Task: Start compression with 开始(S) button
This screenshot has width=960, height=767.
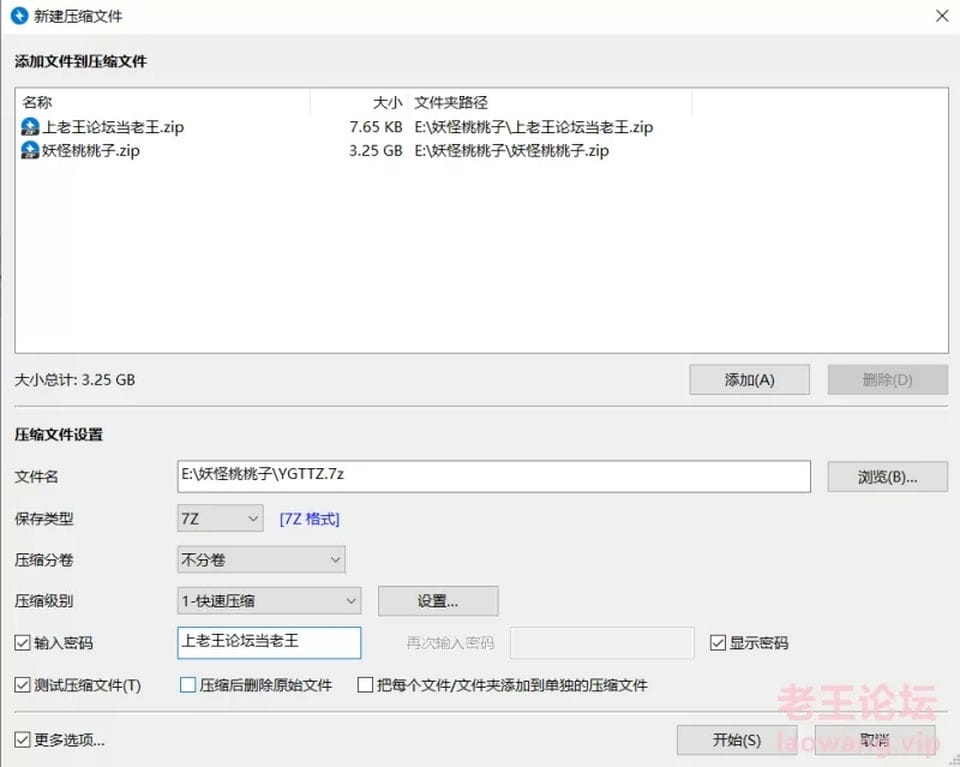Action: click(x=737, y=740)
